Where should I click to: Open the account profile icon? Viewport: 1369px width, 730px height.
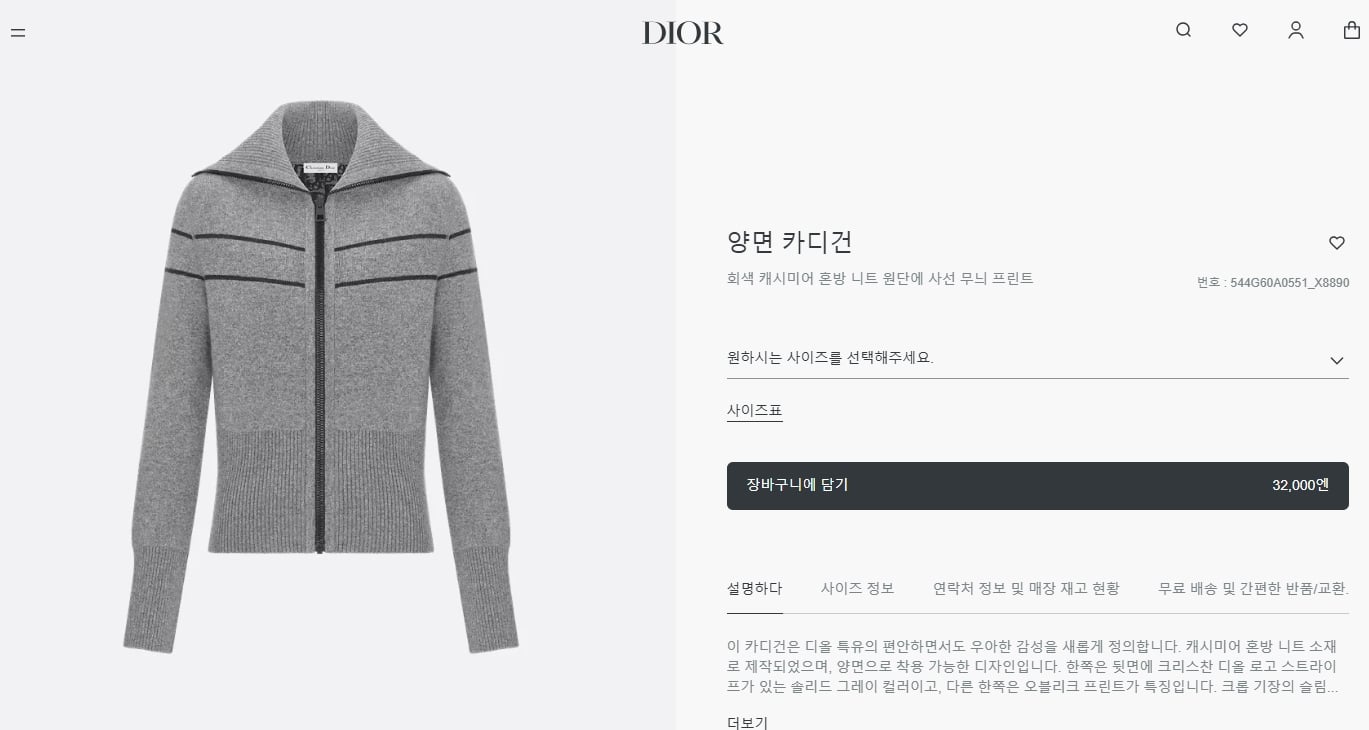tap(1296, 30)
